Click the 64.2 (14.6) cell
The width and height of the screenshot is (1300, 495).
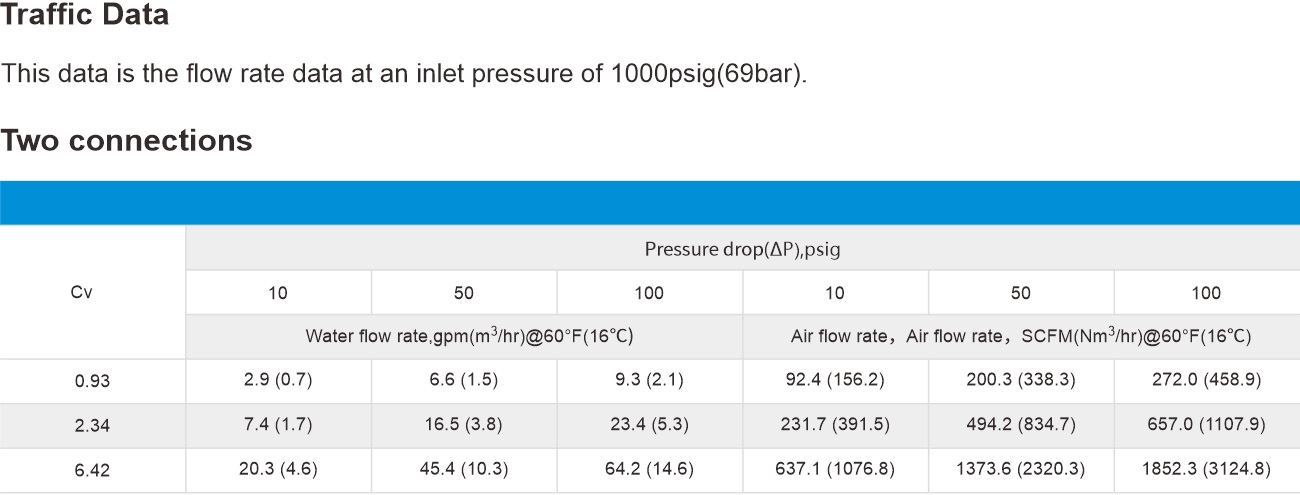(650, 469)
